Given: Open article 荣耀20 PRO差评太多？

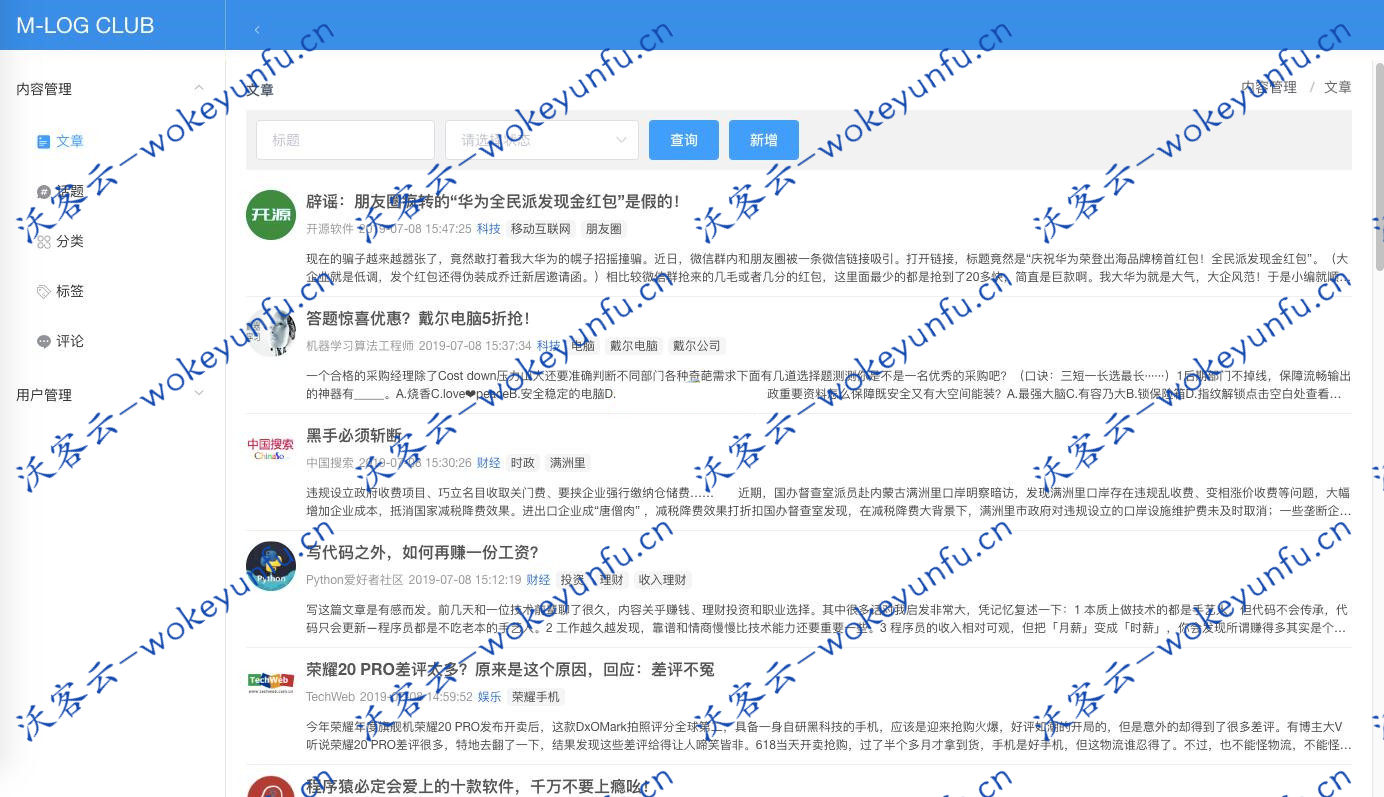Looking at the screenshot, I should [x=510, y=670].
